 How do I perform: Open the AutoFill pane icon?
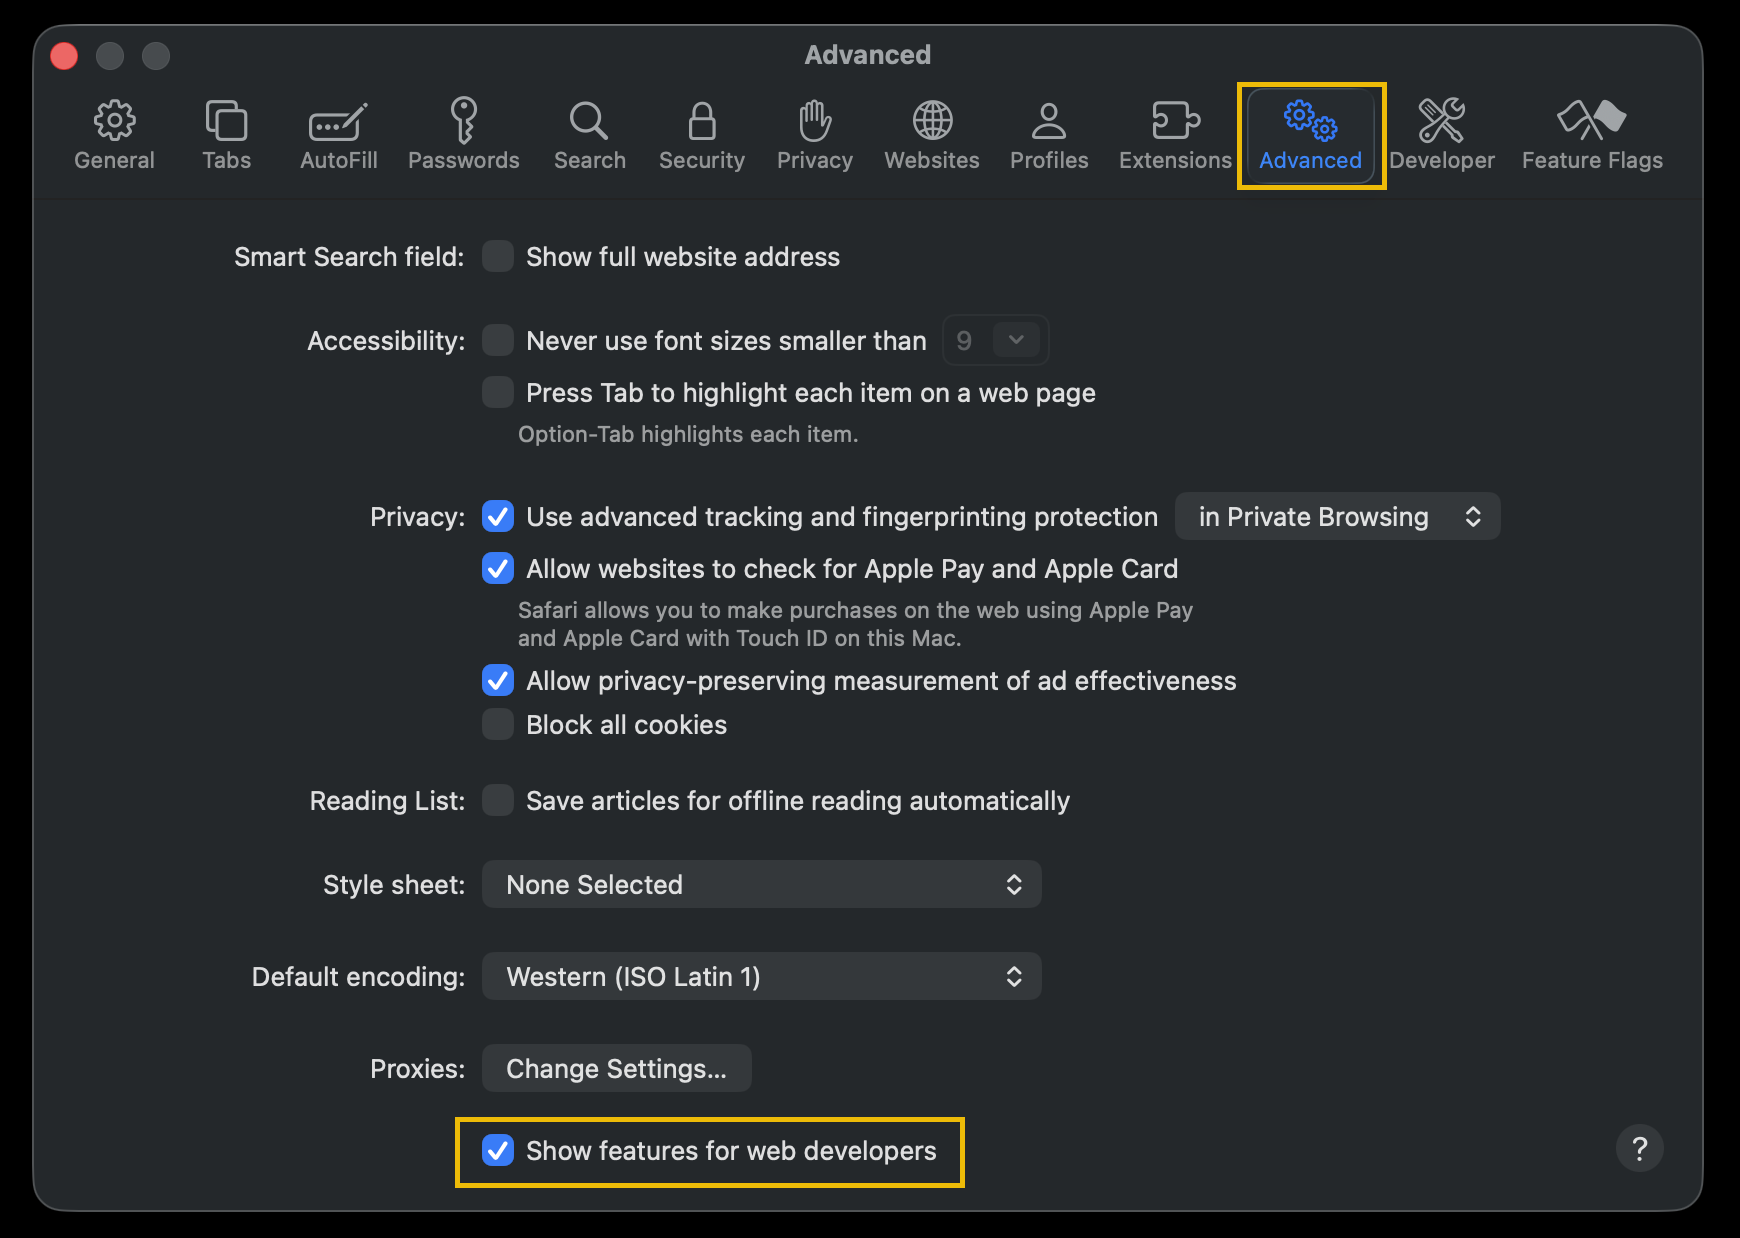click(x=338, y=121)
